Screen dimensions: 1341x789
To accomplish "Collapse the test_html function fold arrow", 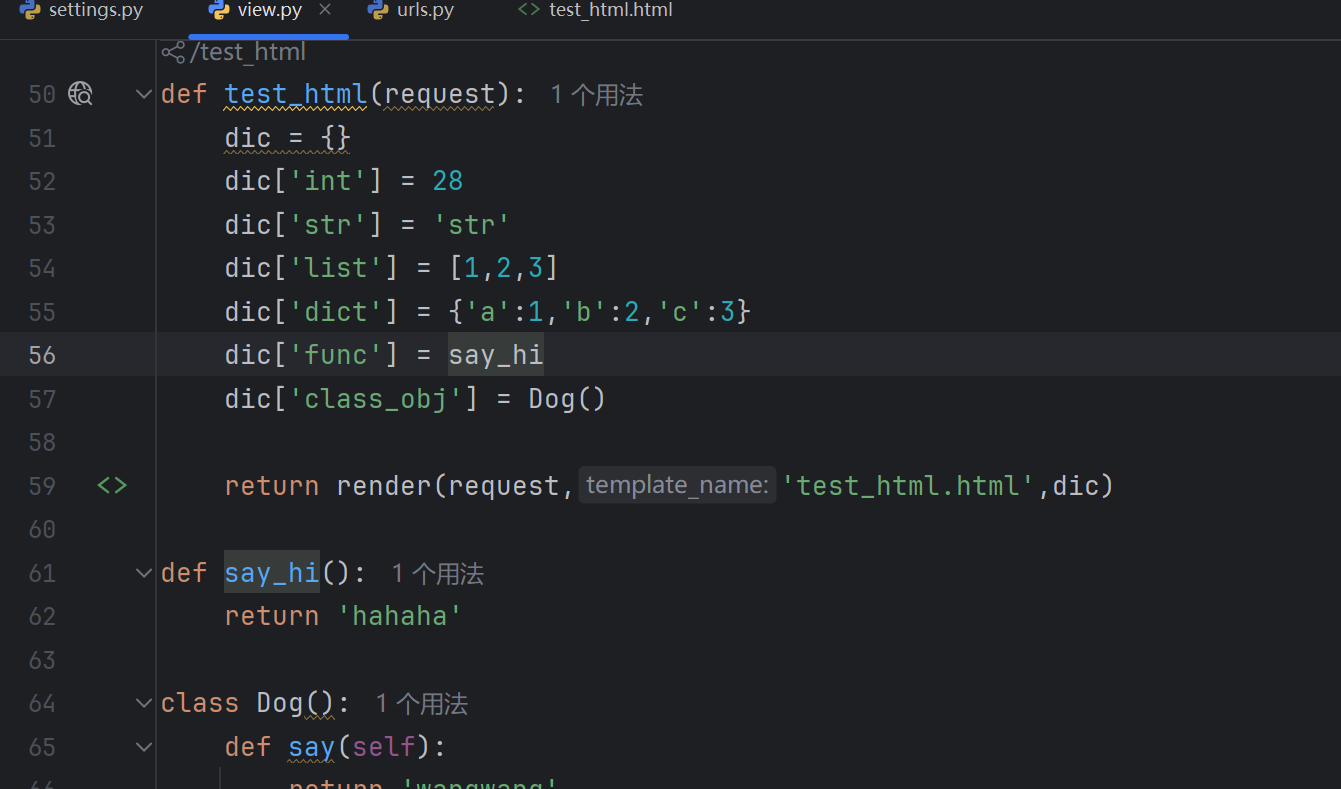I will [143, 94].
